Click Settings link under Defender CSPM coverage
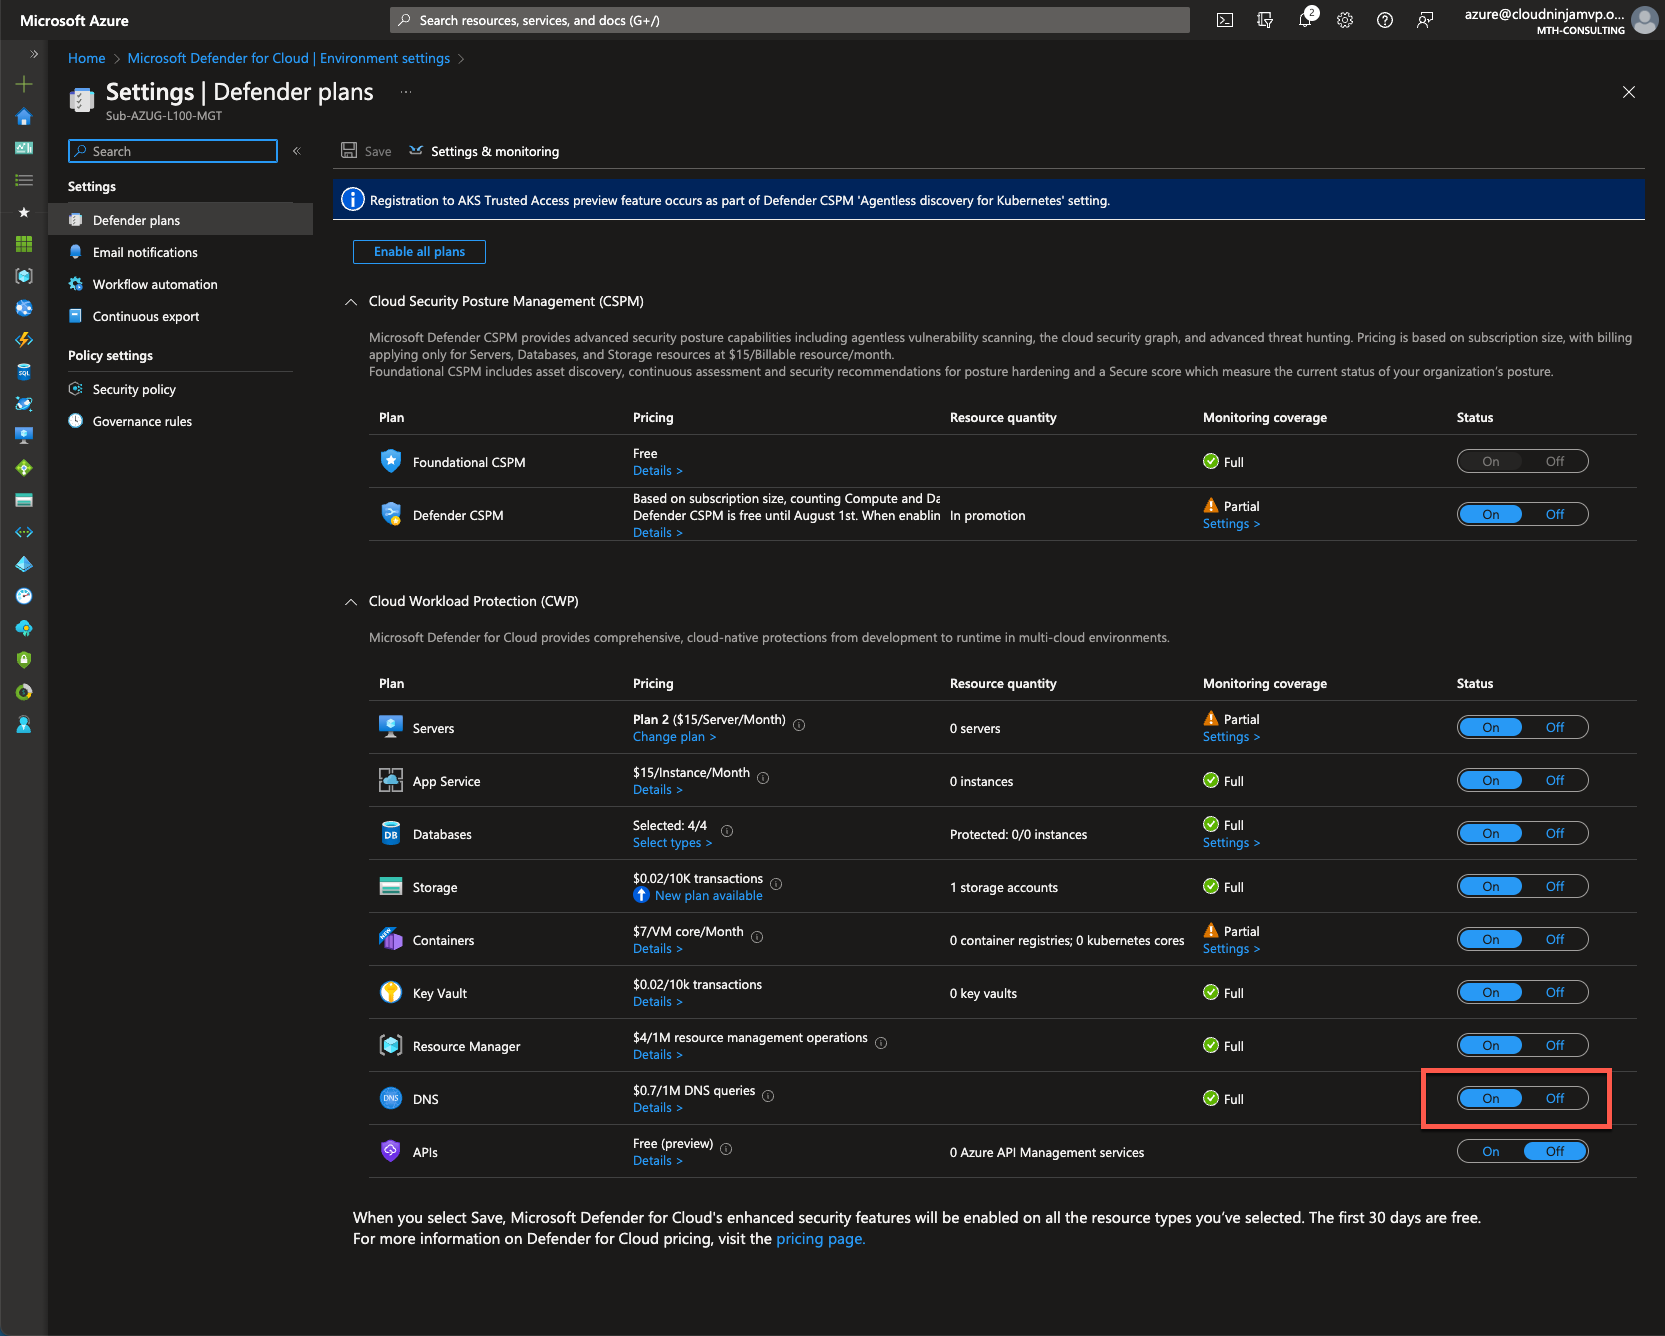1665x1336 pixels. click(x=1231, y=524)
